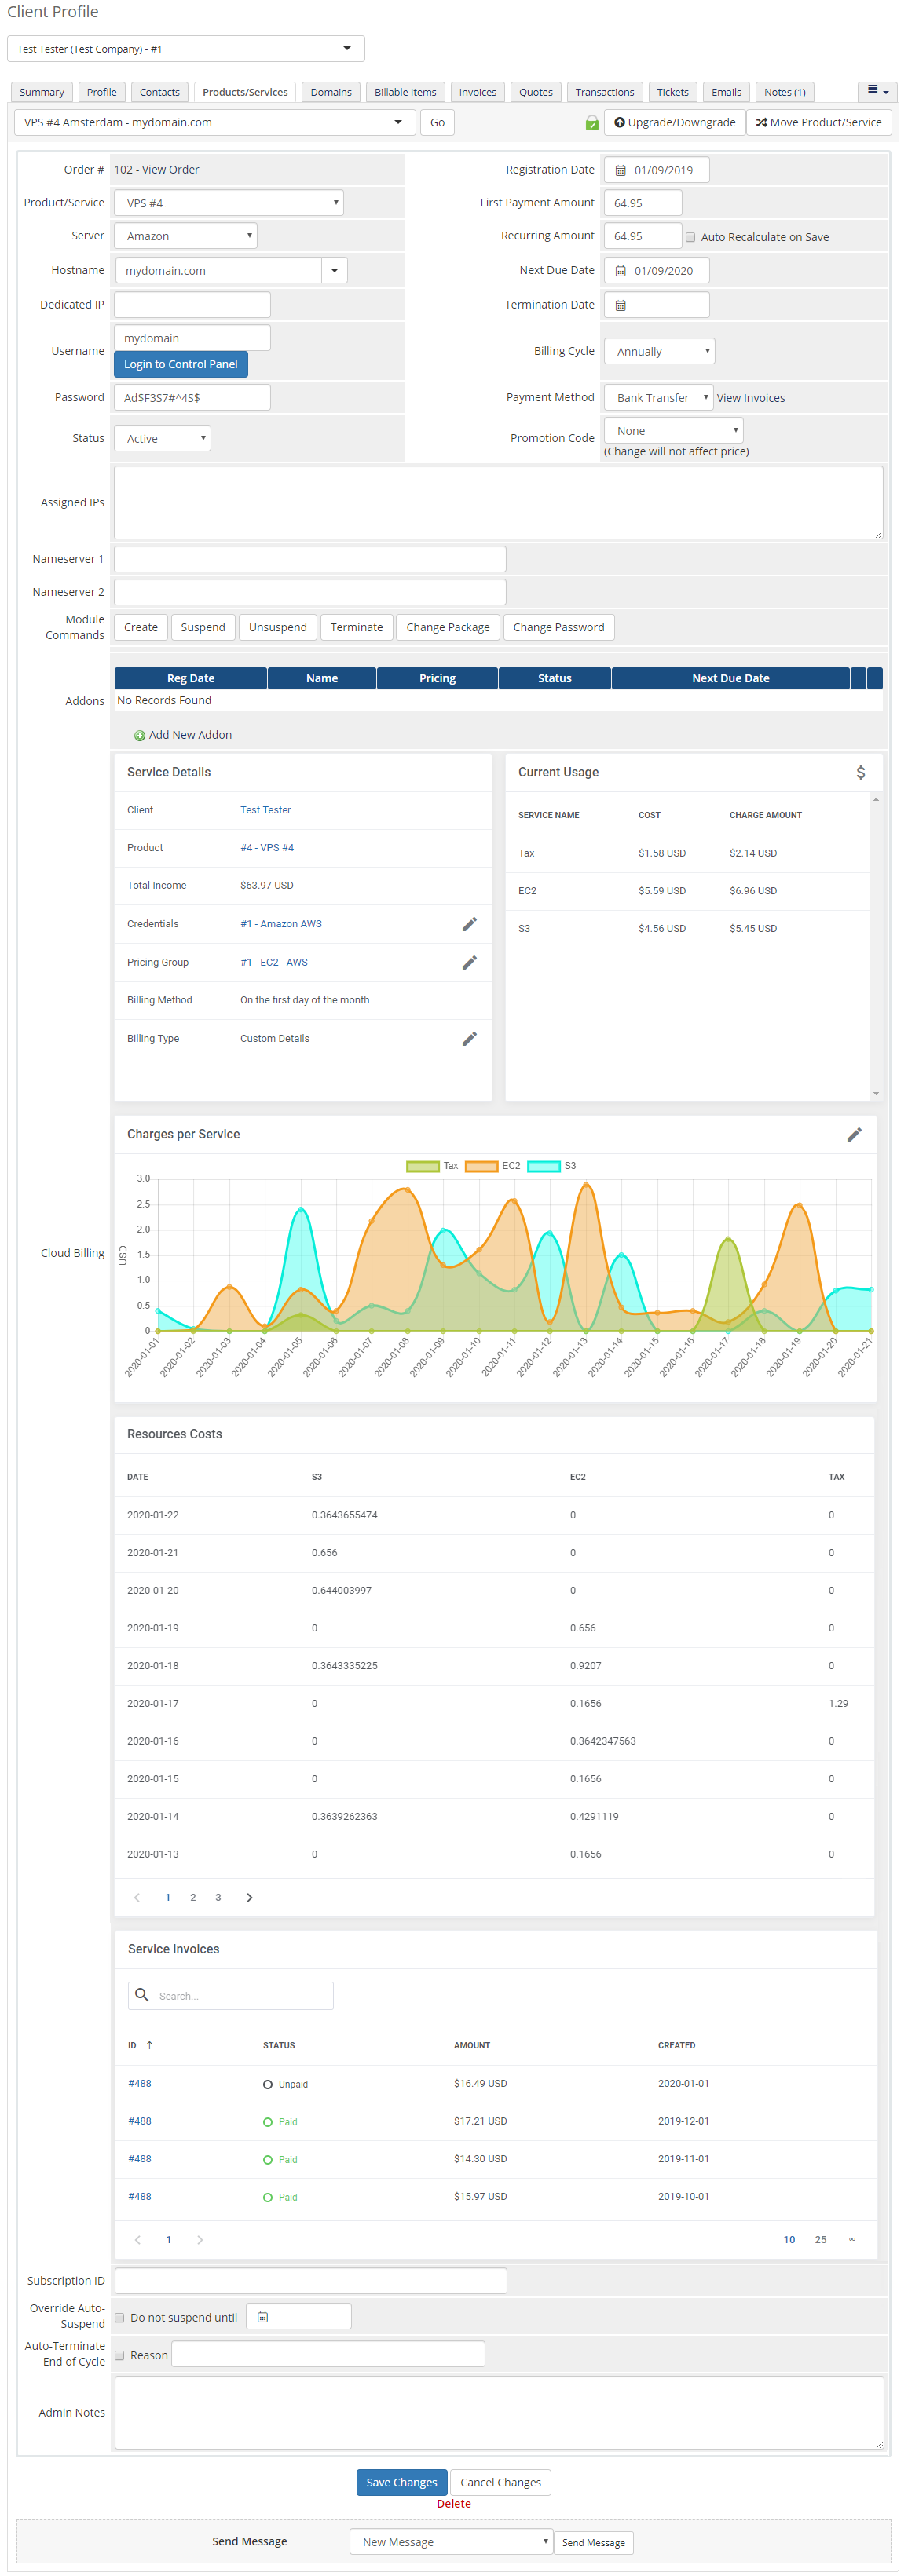The height and width of the screenshot is (2576, 908).
Task: Open the client selector dropdown
Action: click(x=186, y=49)
